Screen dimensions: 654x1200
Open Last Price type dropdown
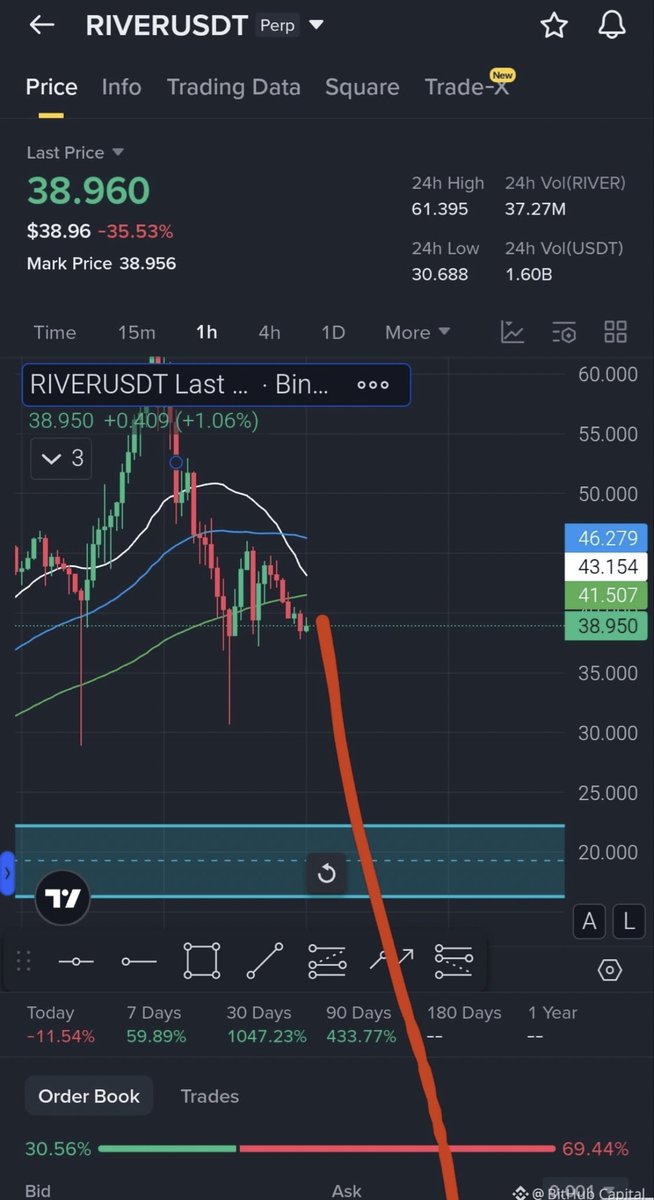click(75, 152)
